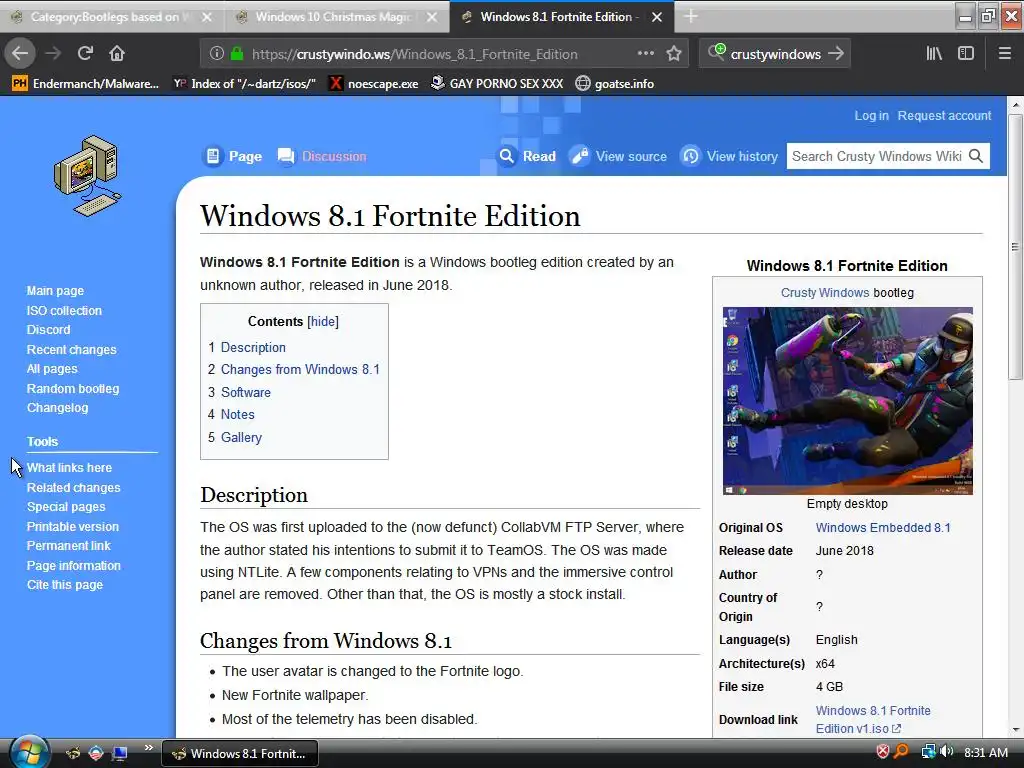The height and width of the screenshot is (768, 1024).
Task: Open the Empty desktop screenshot thumbnail
Action: (848, 400)
